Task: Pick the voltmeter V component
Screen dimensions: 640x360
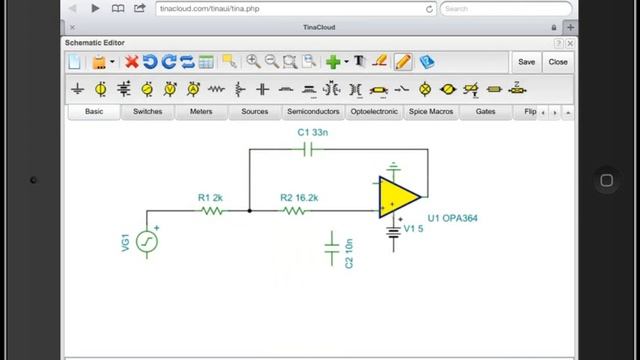Action: coord(170,89)
